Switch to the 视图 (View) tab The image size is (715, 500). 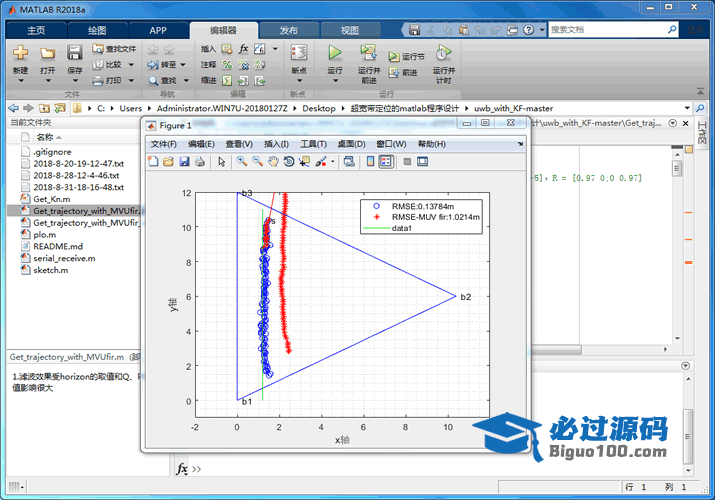(x=350, y=30)
